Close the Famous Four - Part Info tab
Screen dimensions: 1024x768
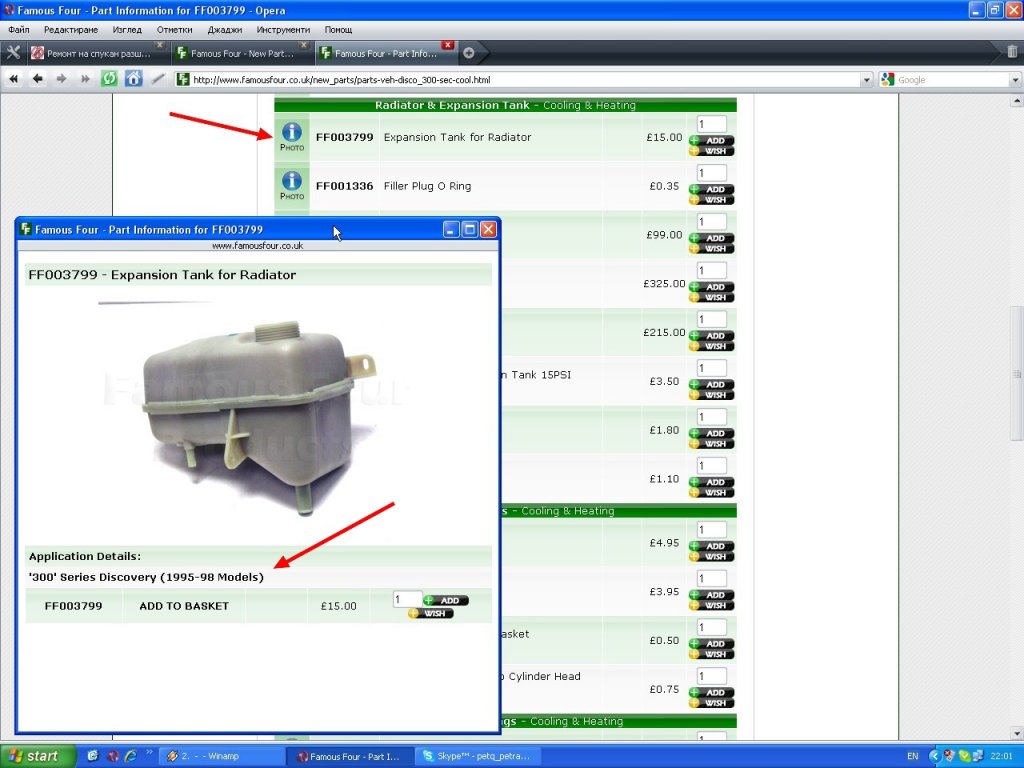[447, 45]
